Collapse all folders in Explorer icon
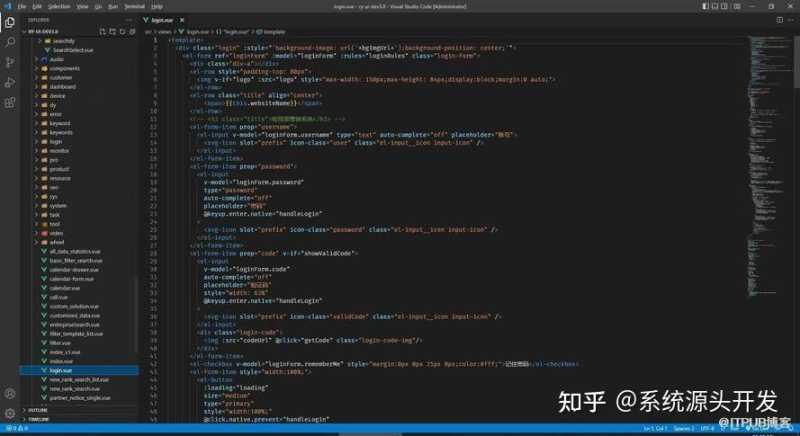800x436 pixels. [x=132, y=32]
